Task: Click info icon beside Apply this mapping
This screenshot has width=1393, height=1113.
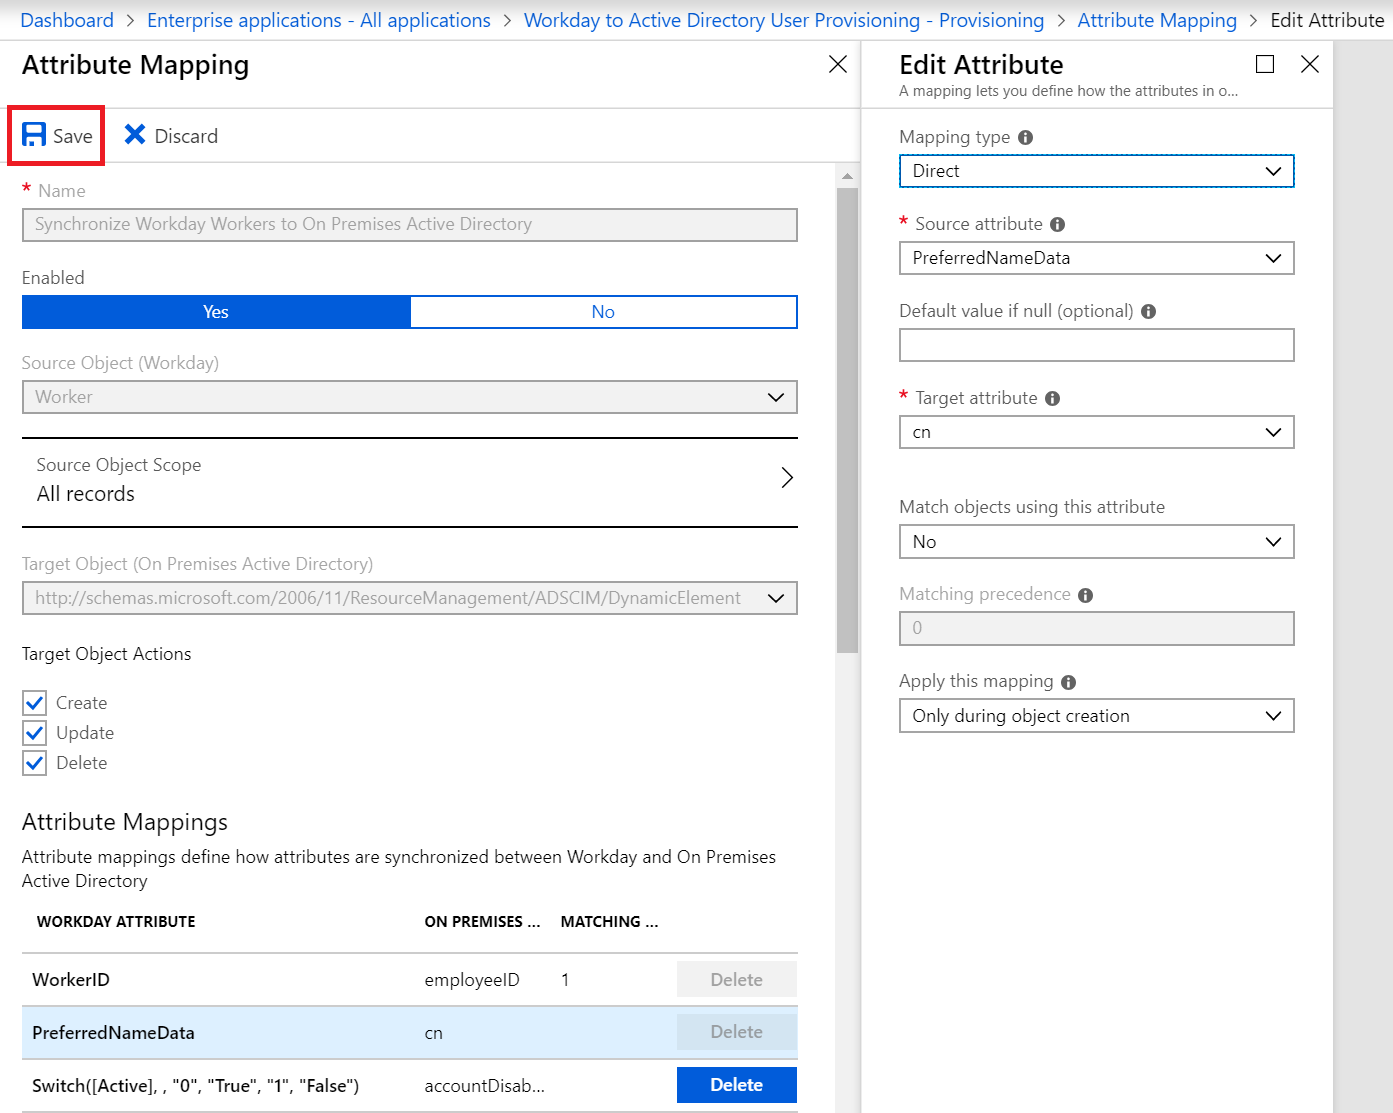Action: pyautogui.click(x=1068, y=683)
